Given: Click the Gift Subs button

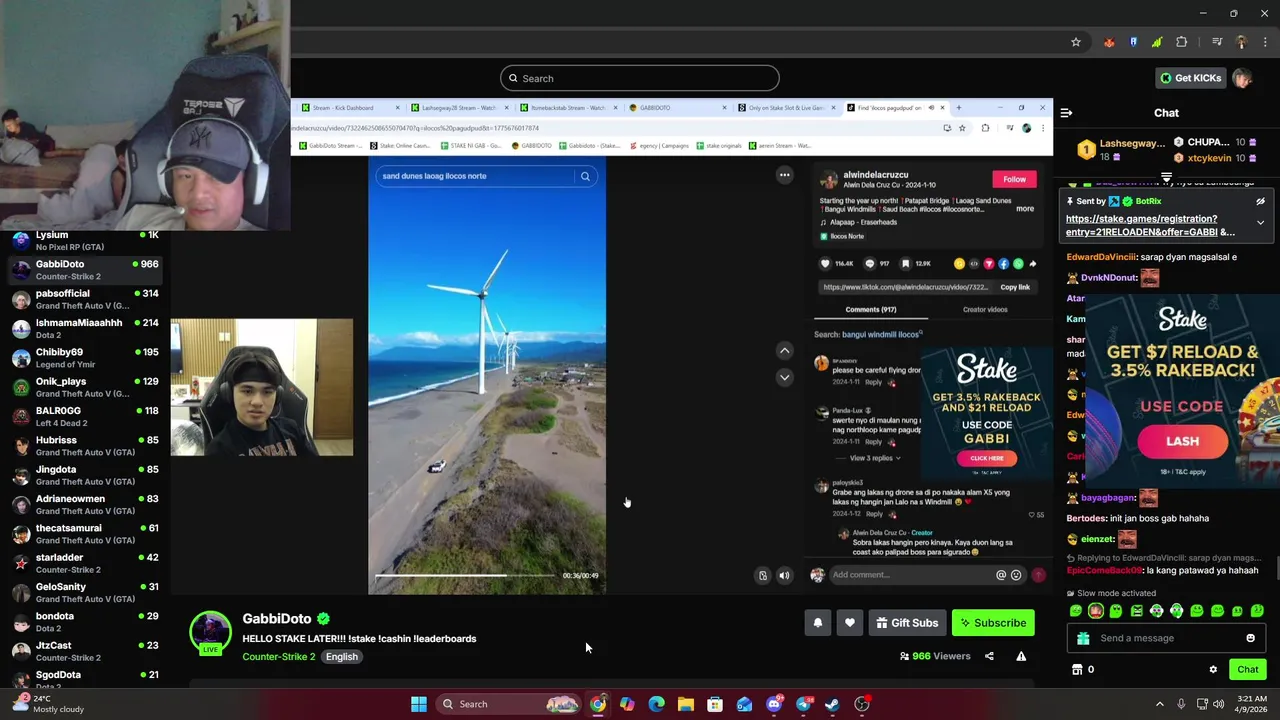Looking at the screenshot, I should click(907, 623).
